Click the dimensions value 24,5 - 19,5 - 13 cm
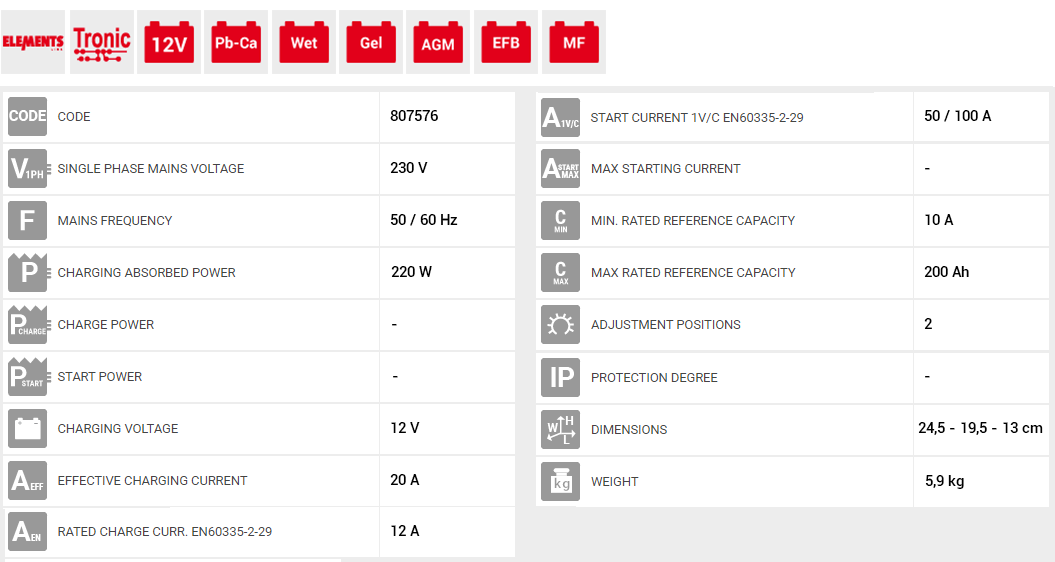Screen dimensions: 1055x562 coord(980,428)
